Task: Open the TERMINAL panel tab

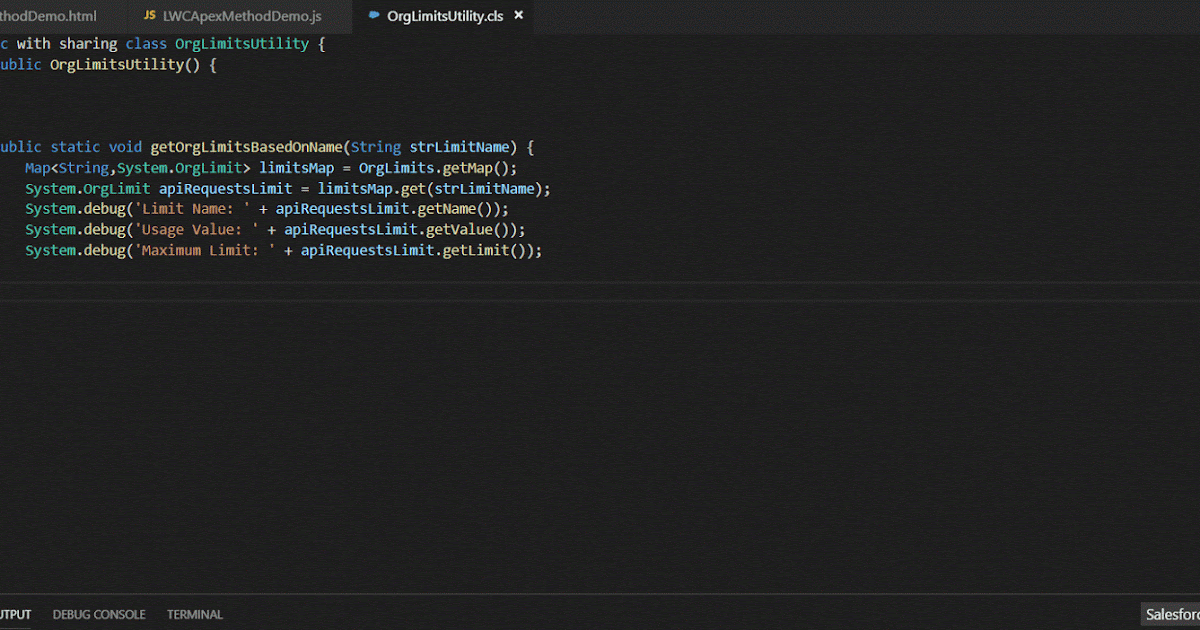Action: [x=195, y=614]
